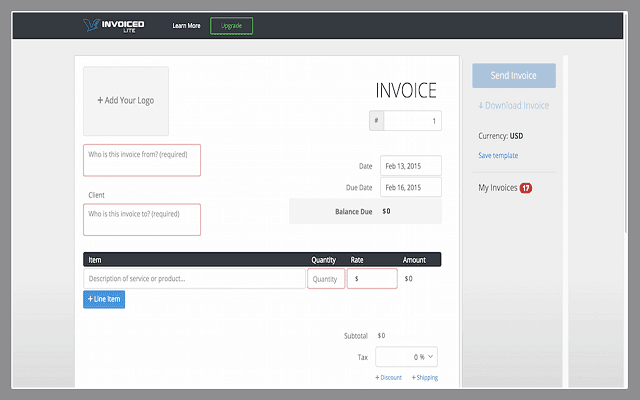Click the Invoiced Lite logo
Viewport: 640px width, 400px height.
(x=115, y=25)
